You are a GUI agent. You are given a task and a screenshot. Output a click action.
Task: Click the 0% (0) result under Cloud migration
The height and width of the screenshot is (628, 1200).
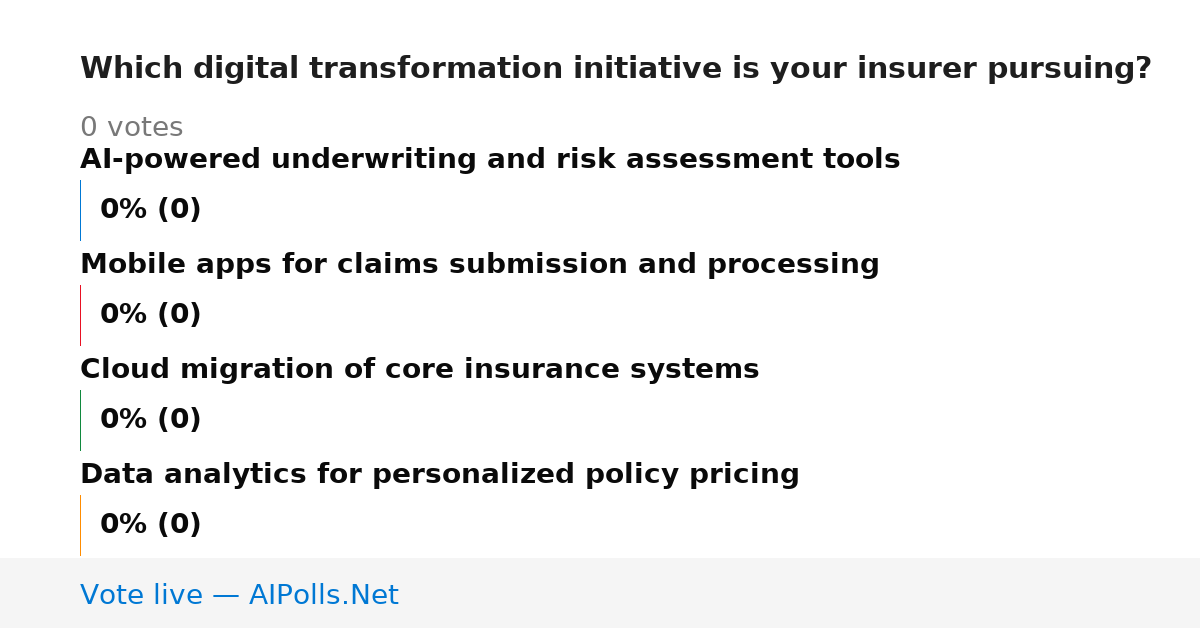151,420
